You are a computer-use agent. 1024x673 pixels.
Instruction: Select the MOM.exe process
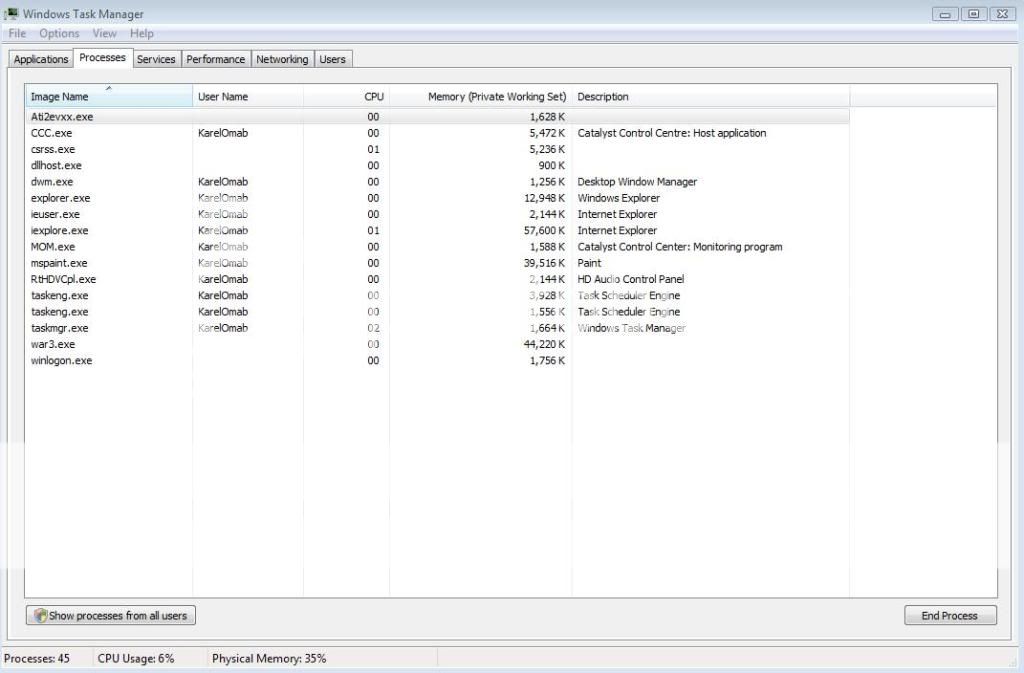(438, 247)
